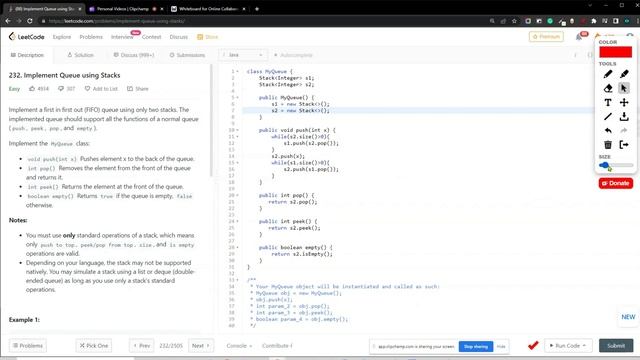Switch to the Description tab
The height and width of the screenshot is (360, 640).
[x=27, y=55]
